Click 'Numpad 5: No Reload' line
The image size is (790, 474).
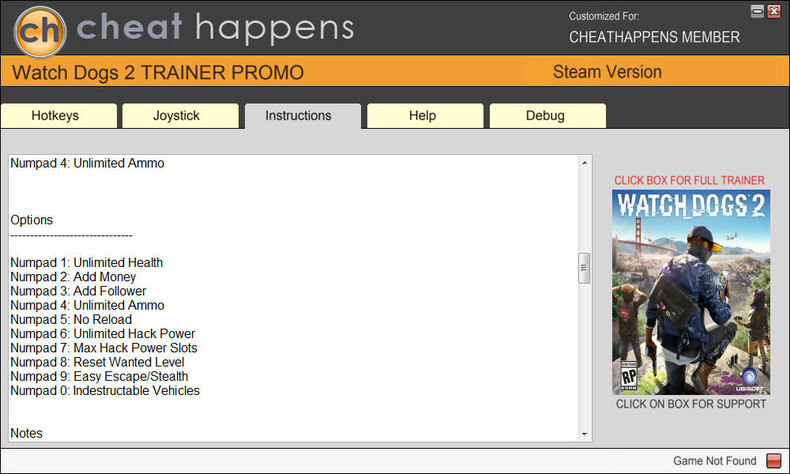tap(71, 319)
